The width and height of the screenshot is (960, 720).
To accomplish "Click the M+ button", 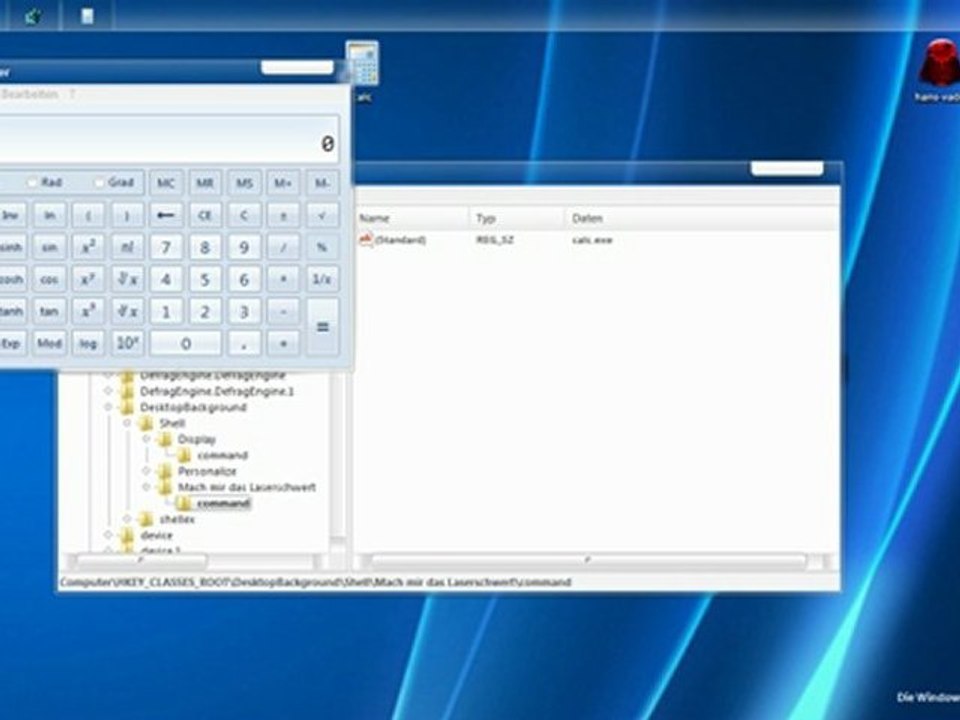I will coord(283,183).
